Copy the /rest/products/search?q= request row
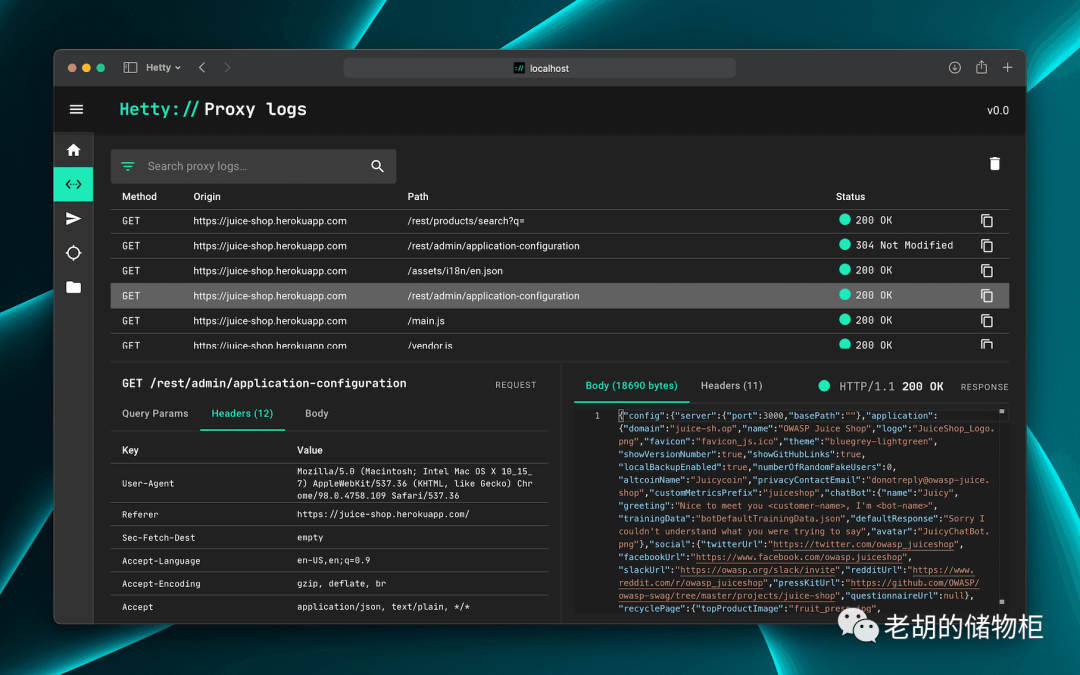Image resolution: width=1080 pixels, height=675 pixels. (987, 220)
